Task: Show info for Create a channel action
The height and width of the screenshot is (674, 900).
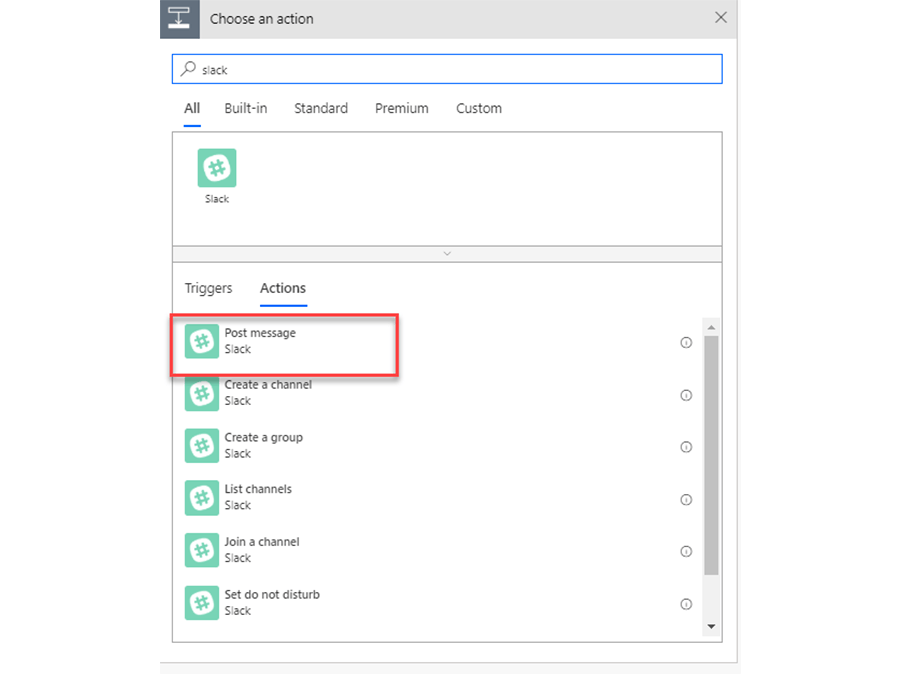Action: 686,395
